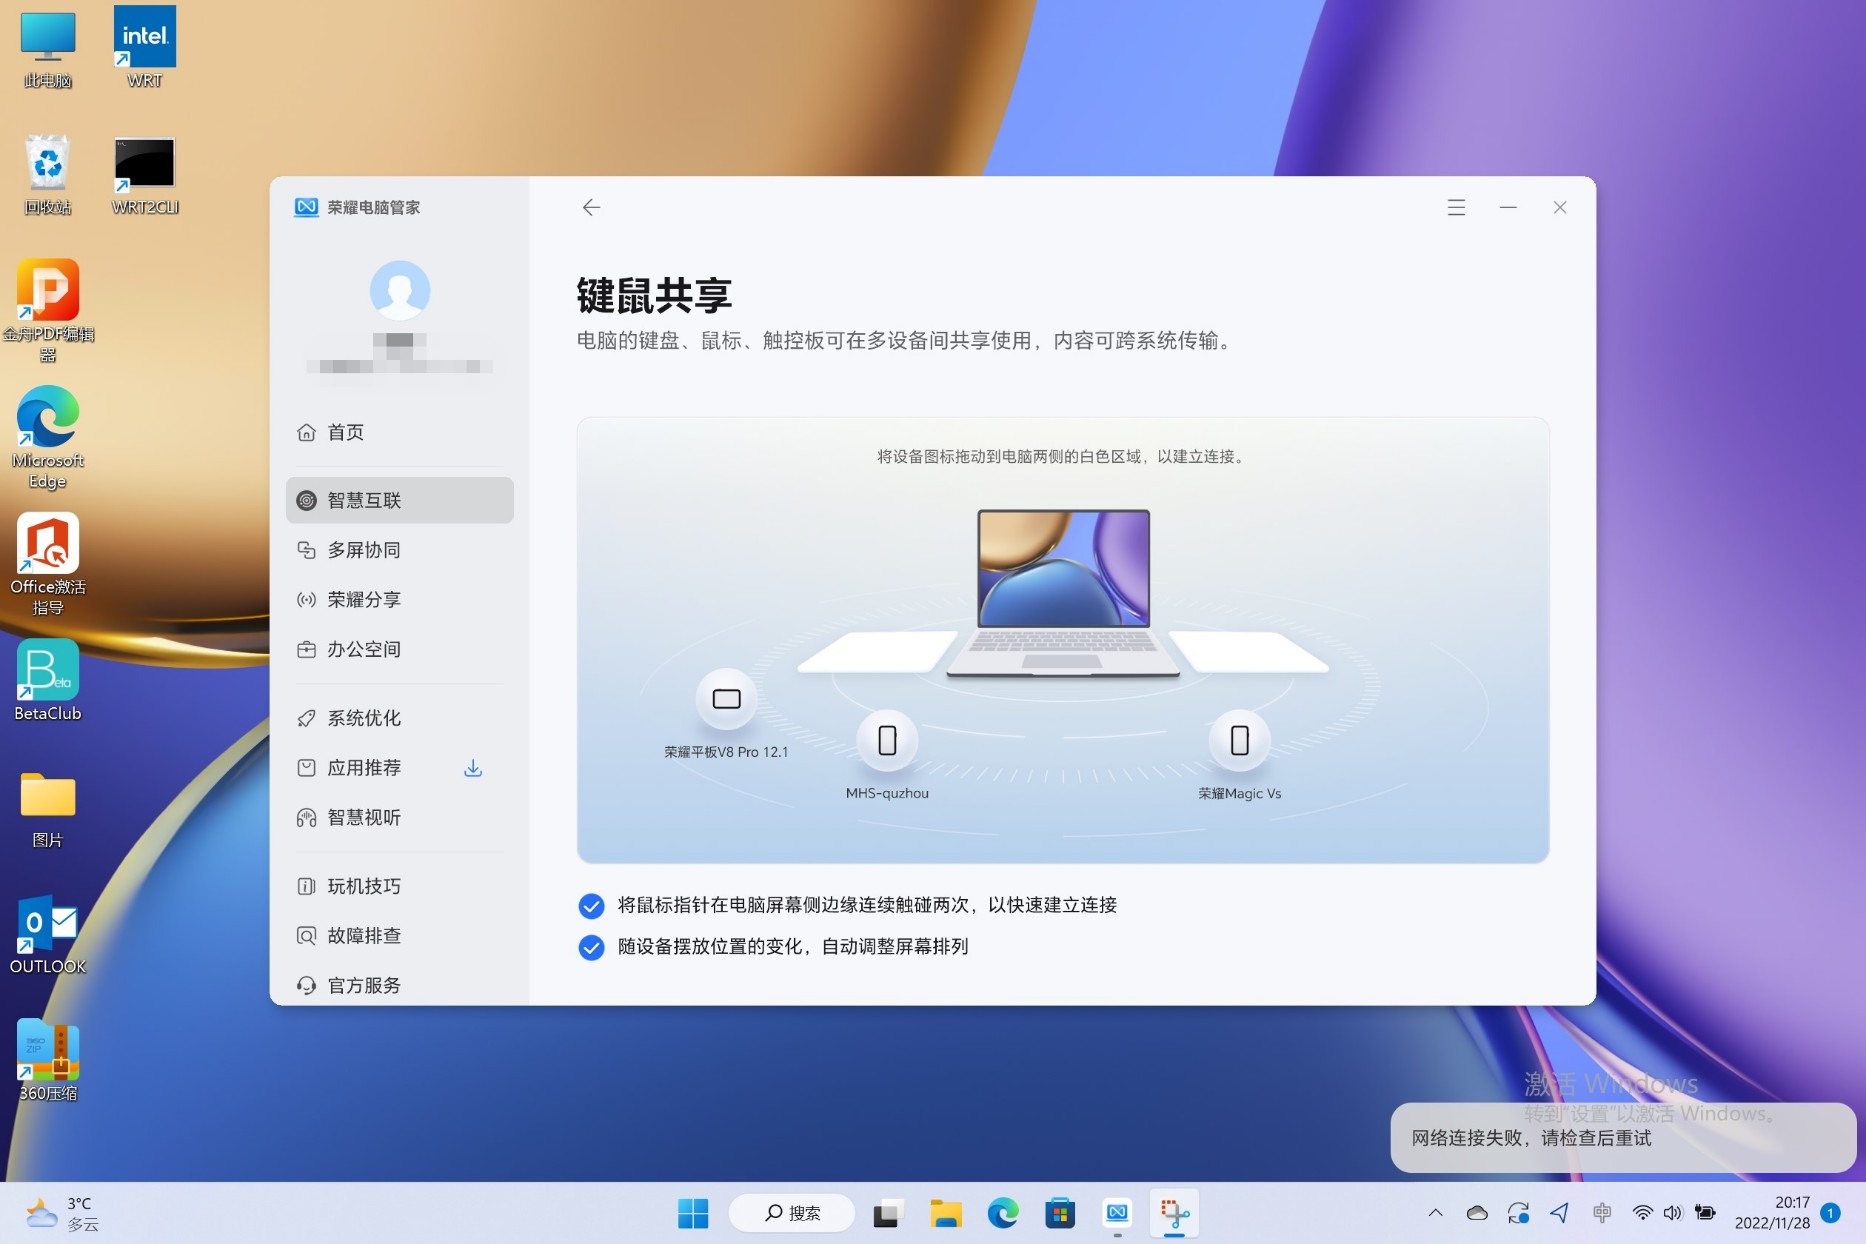This screenshot has height=1244, width=1866.
Task: Select the MHS-quzhou phone device icon
Action: [887, 741]
